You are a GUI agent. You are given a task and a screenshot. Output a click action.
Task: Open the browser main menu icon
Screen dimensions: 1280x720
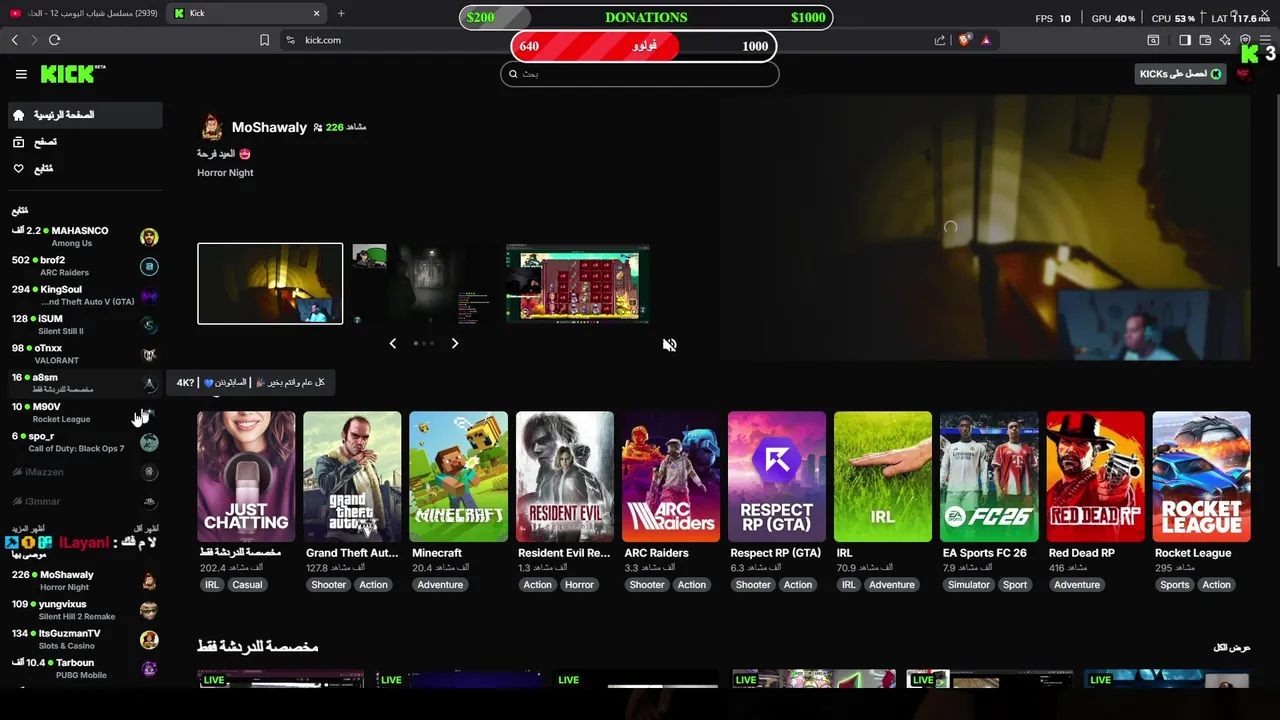[x=1265, y=40]
